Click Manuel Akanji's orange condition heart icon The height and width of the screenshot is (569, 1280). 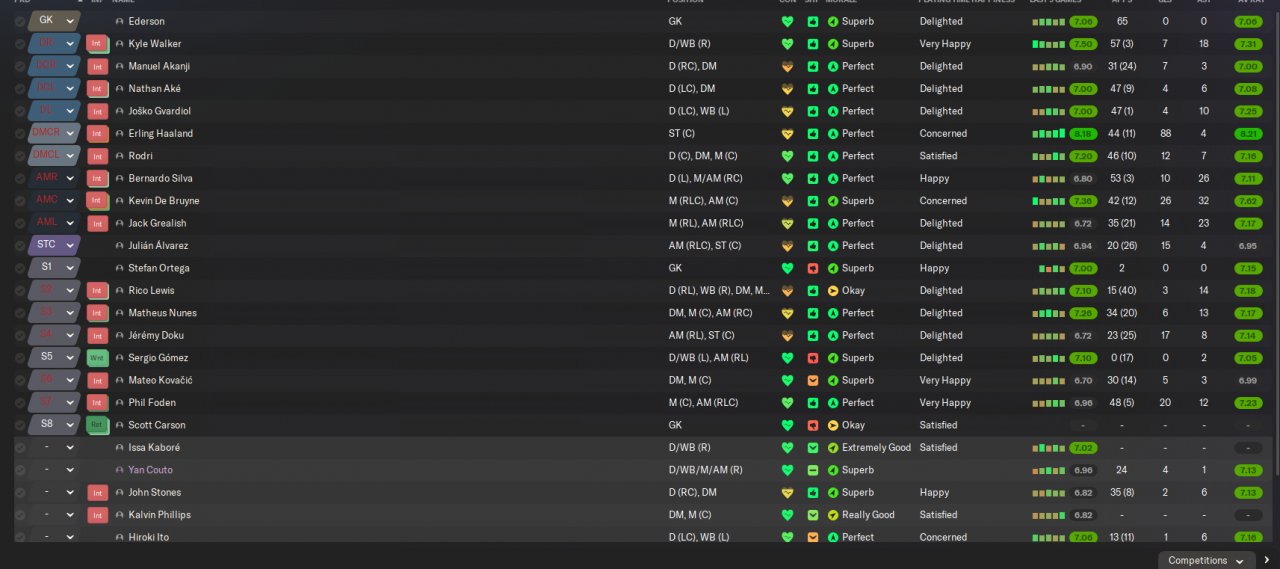click(787, 66)
